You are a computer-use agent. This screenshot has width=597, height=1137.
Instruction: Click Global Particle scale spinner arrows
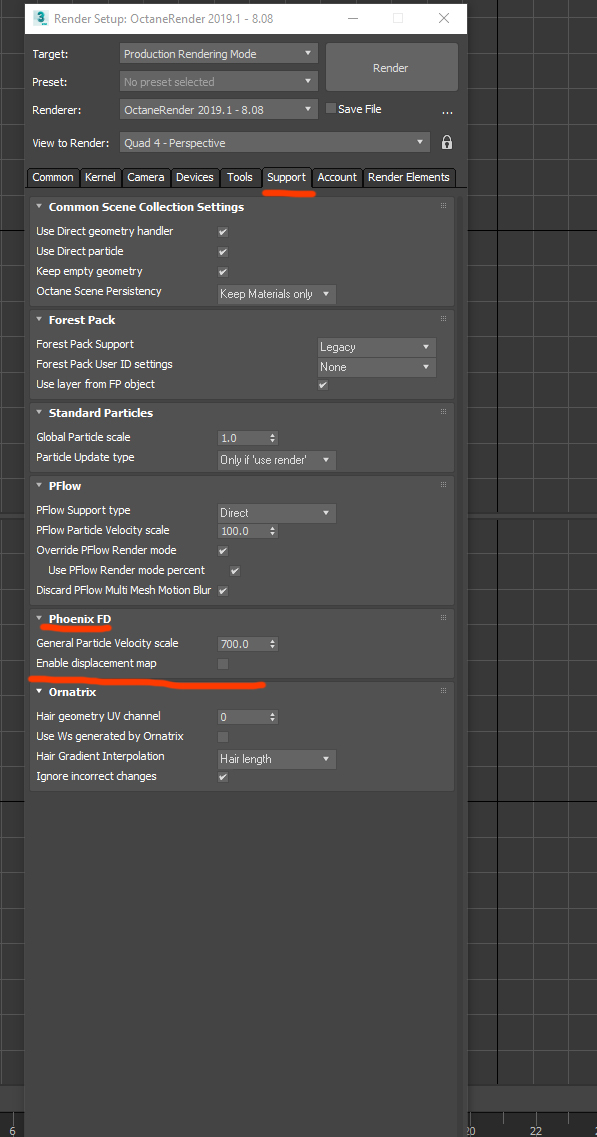pos(273,438)
